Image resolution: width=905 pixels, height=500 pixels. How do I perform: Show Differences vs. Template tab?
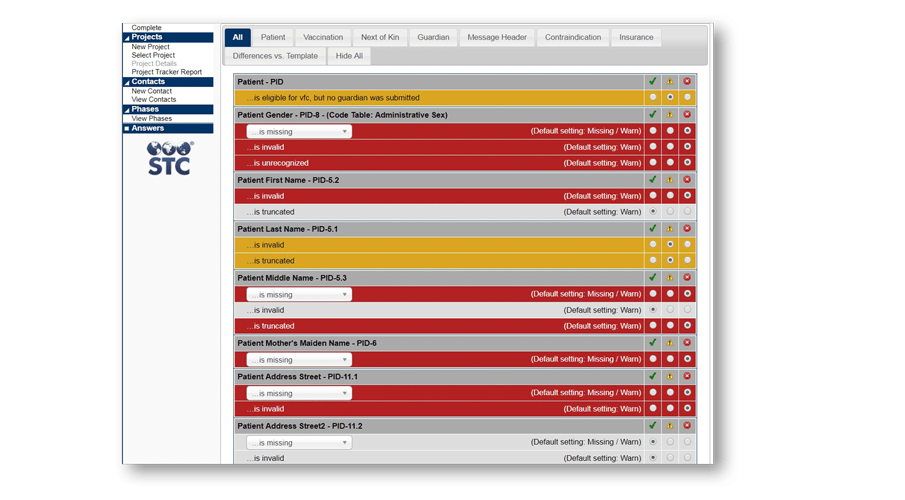coord(275,56)
